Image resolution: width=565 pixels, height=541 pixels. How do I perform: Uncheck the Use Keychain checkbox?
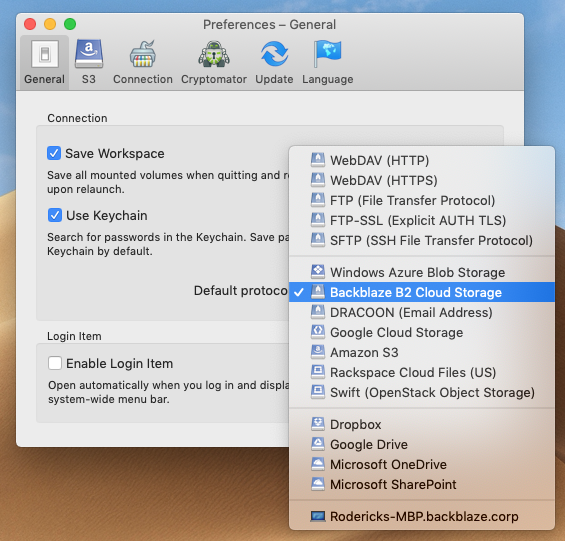[x=55, y=215]
